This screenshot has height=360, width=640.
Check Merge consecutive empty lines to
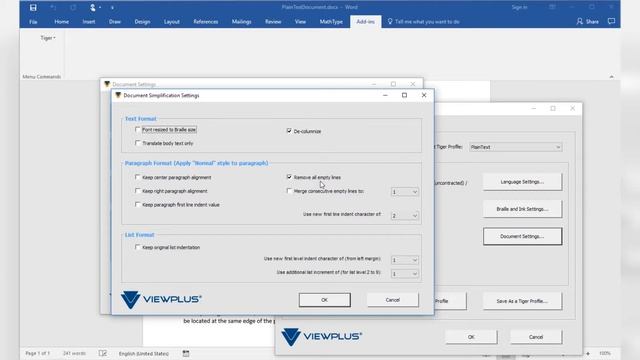289,191
